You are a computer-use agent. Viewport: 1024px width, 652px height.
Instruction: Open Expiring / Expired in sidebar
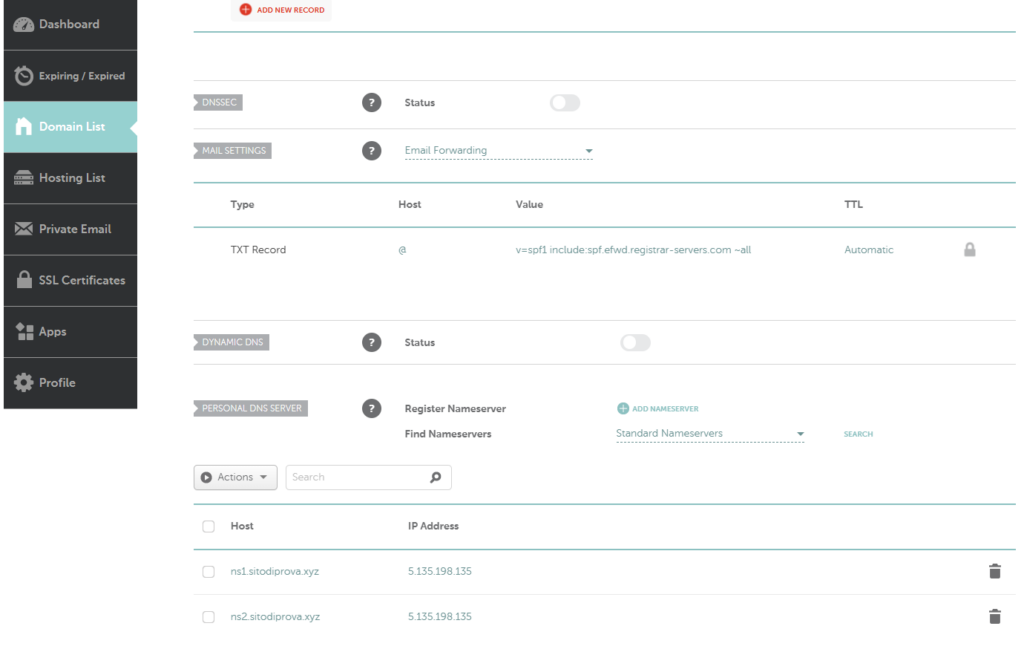(70, 76)
